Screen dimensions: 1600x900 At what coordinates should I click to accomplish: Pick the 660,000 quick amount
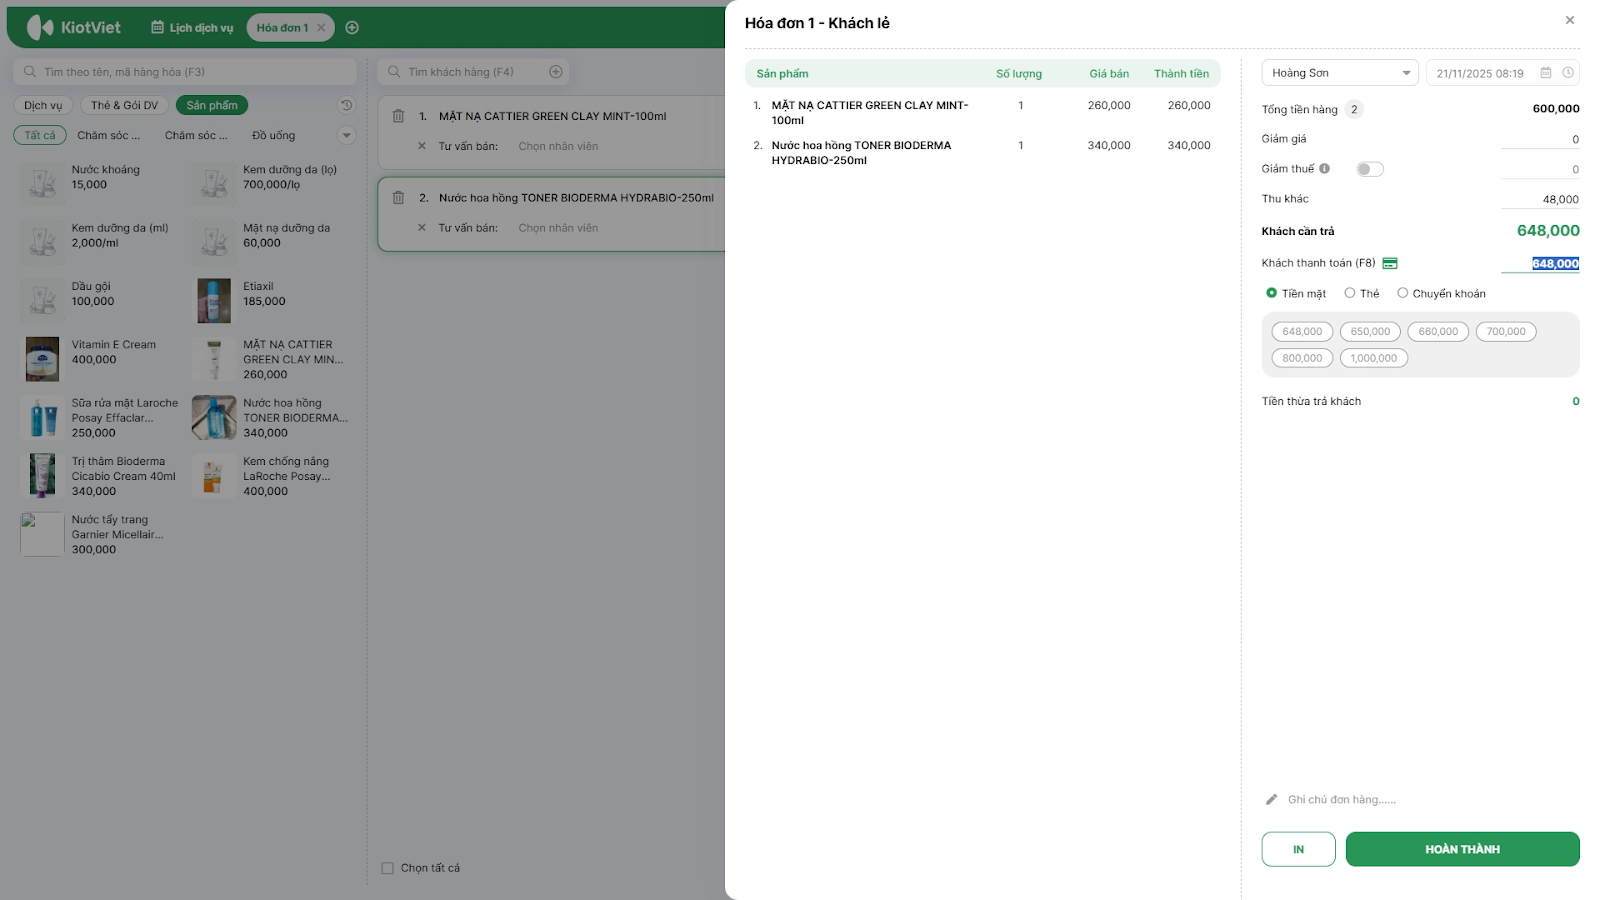pos(1438,332)
